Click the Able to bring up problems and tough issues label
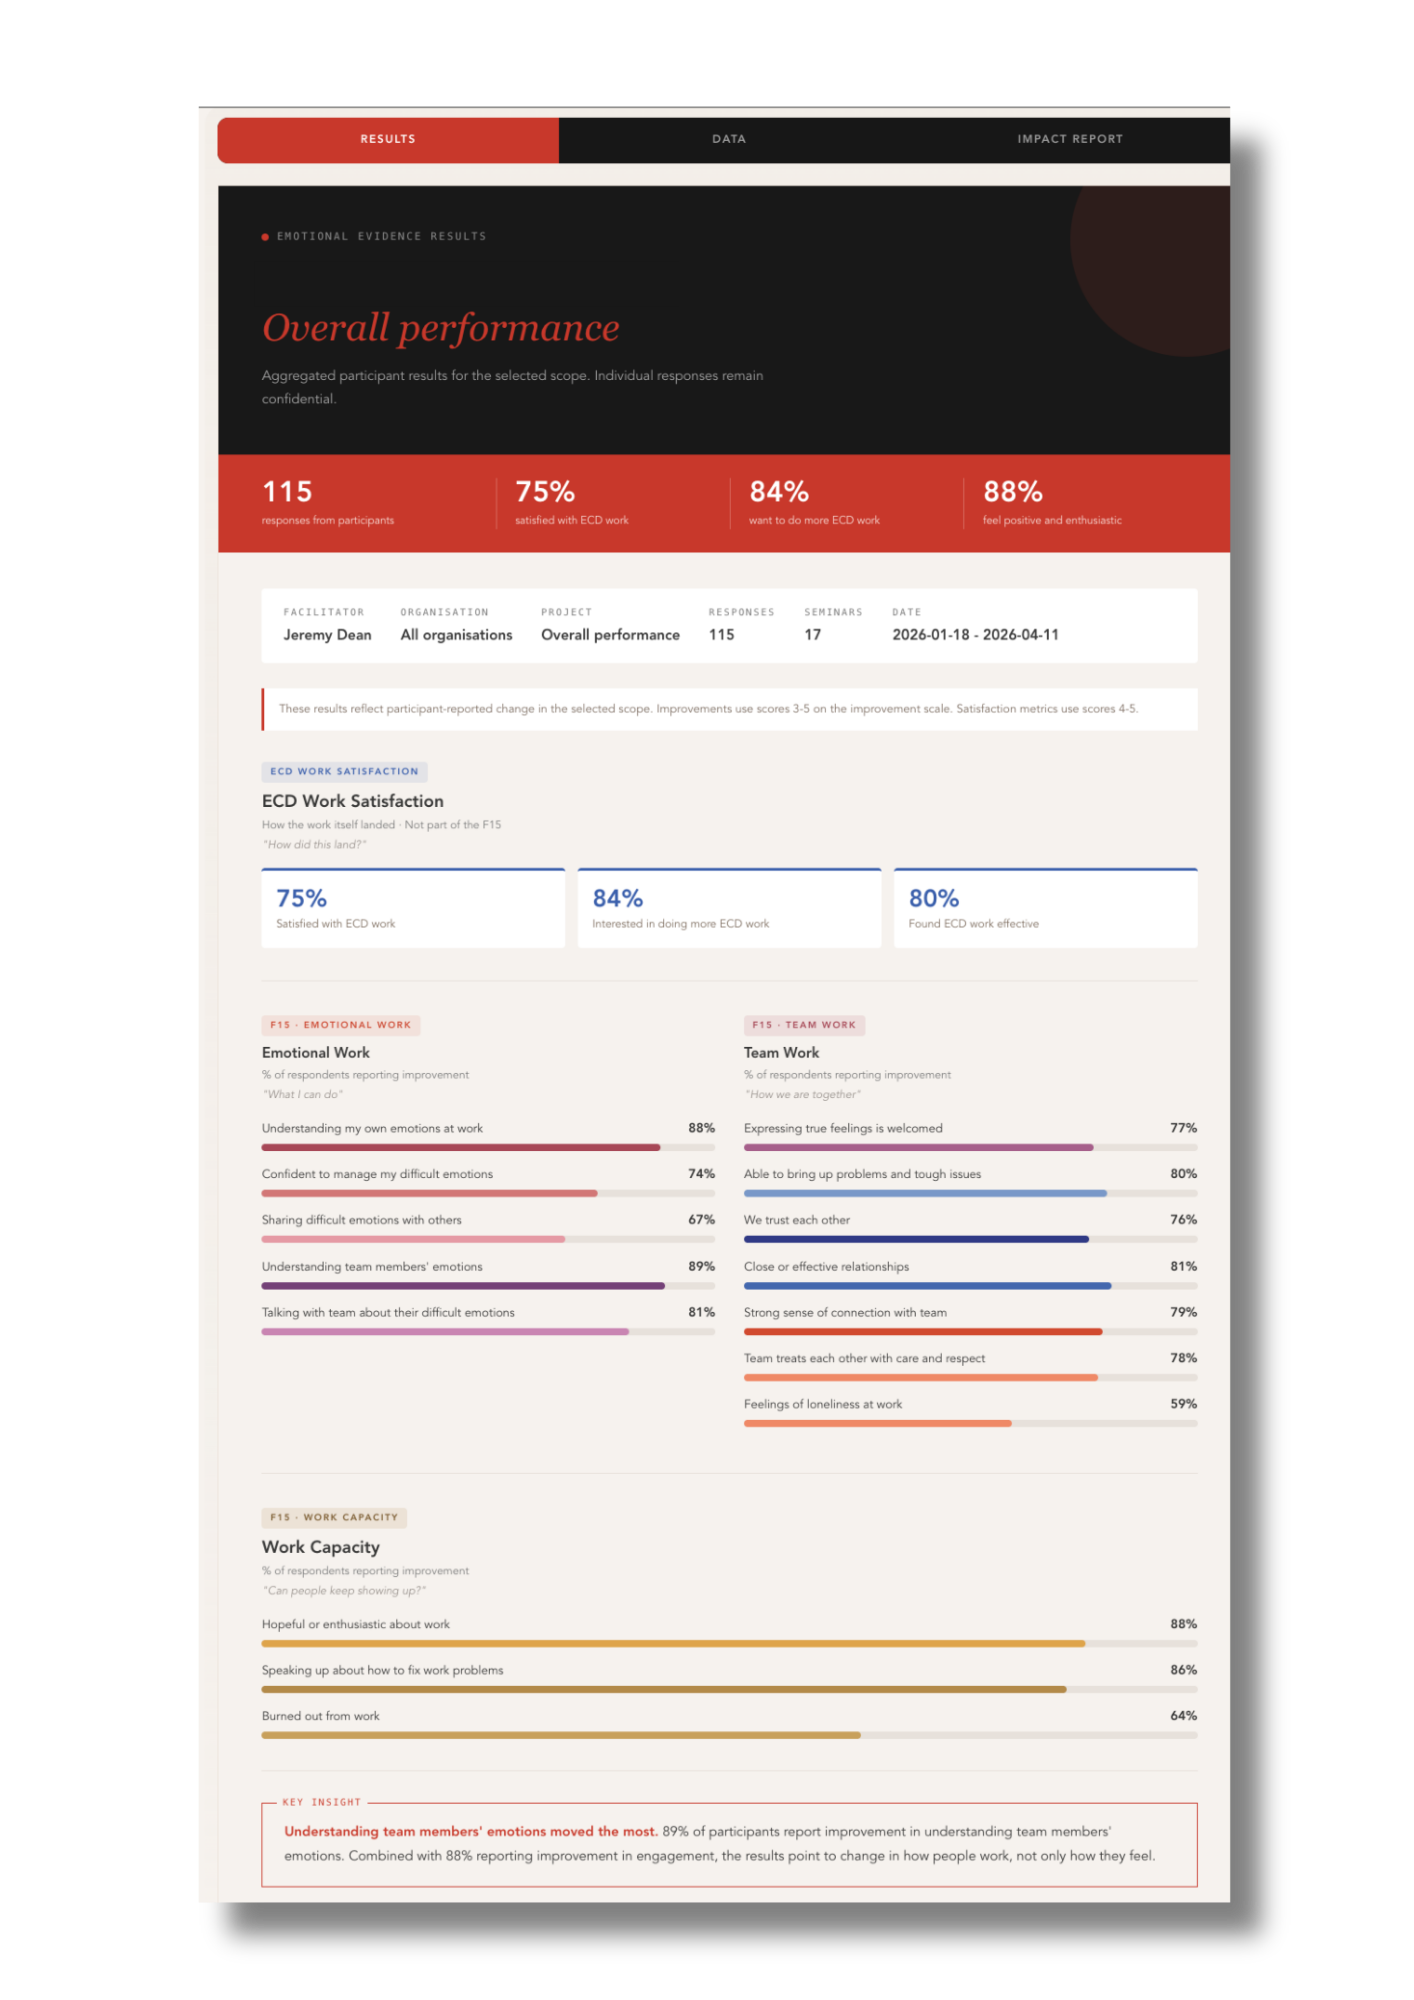Viewport: 1414px width, 2000px height. click(862, 1174)
